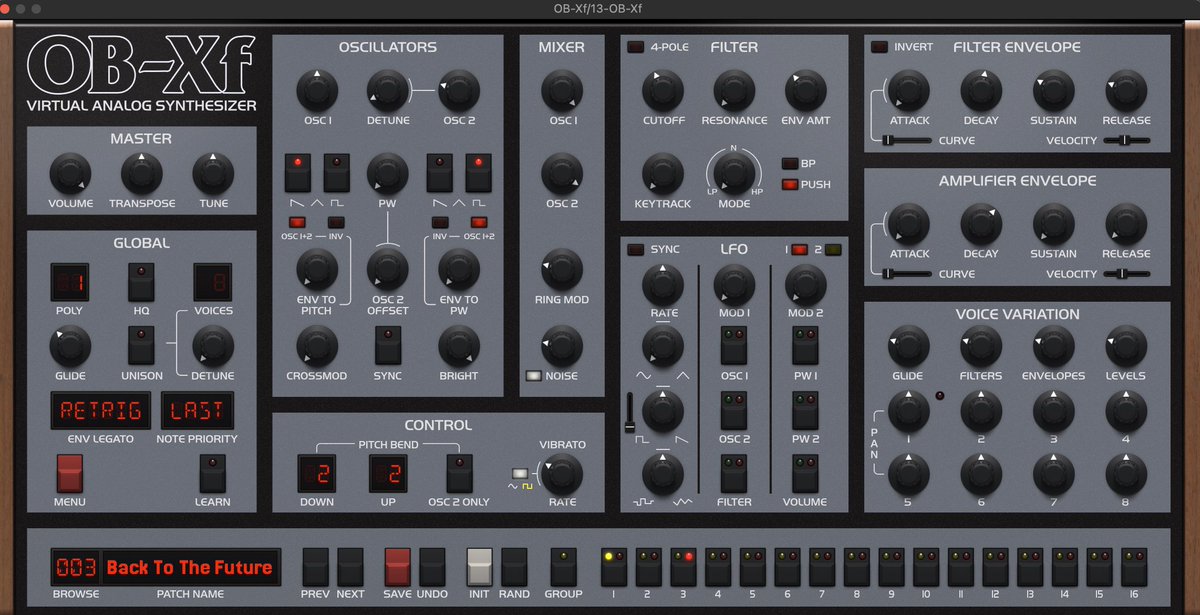Select patch button 5
The height and width of the screenshot is (615, 1200).
coord(752,565)
